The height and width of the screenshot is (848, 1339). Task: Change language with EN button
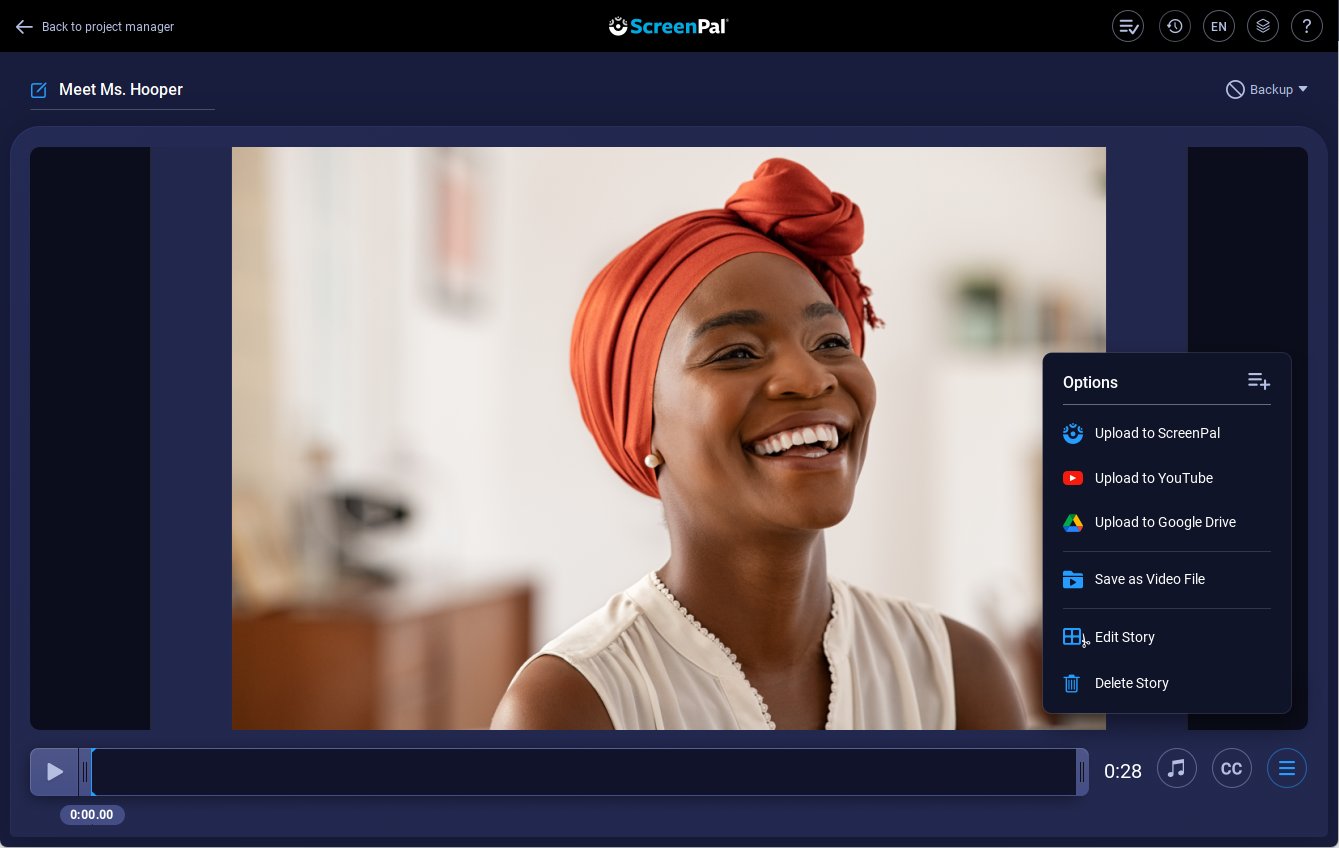tap(1218, 26)
